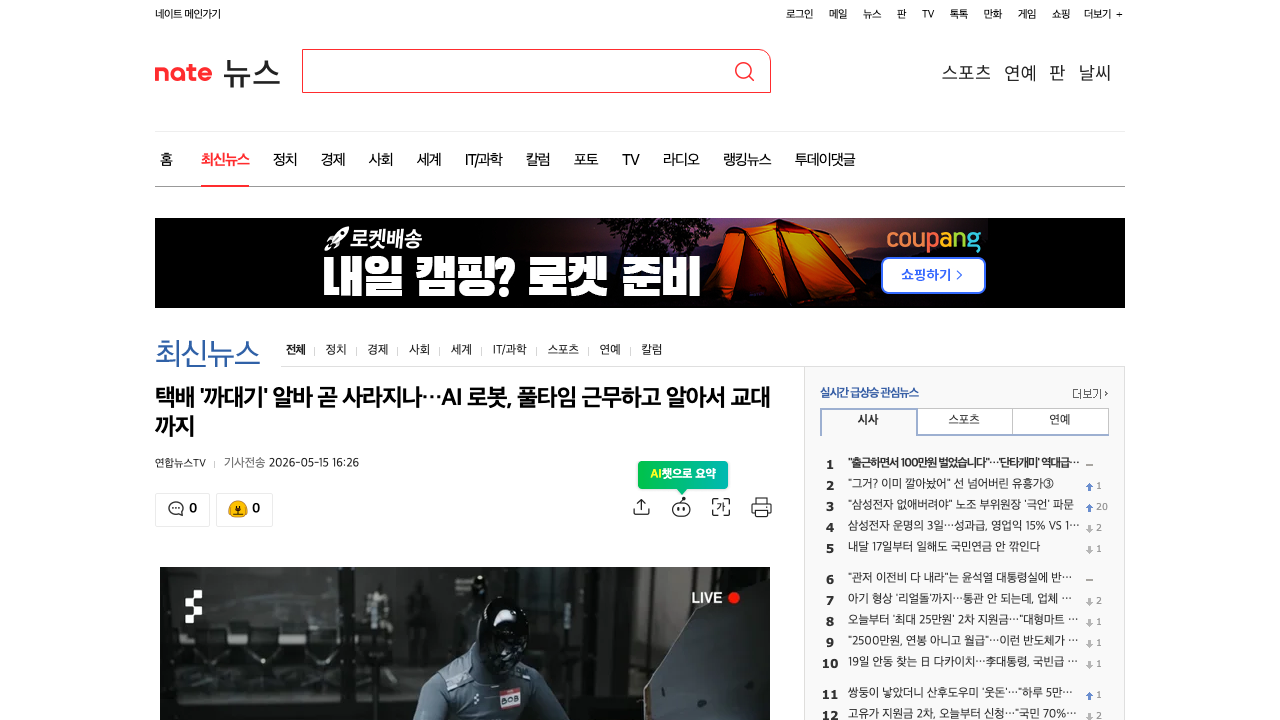The width and height of the screenshot is (1280, 720).
Task: Open the 만화 top link
Action: point(993,14)
